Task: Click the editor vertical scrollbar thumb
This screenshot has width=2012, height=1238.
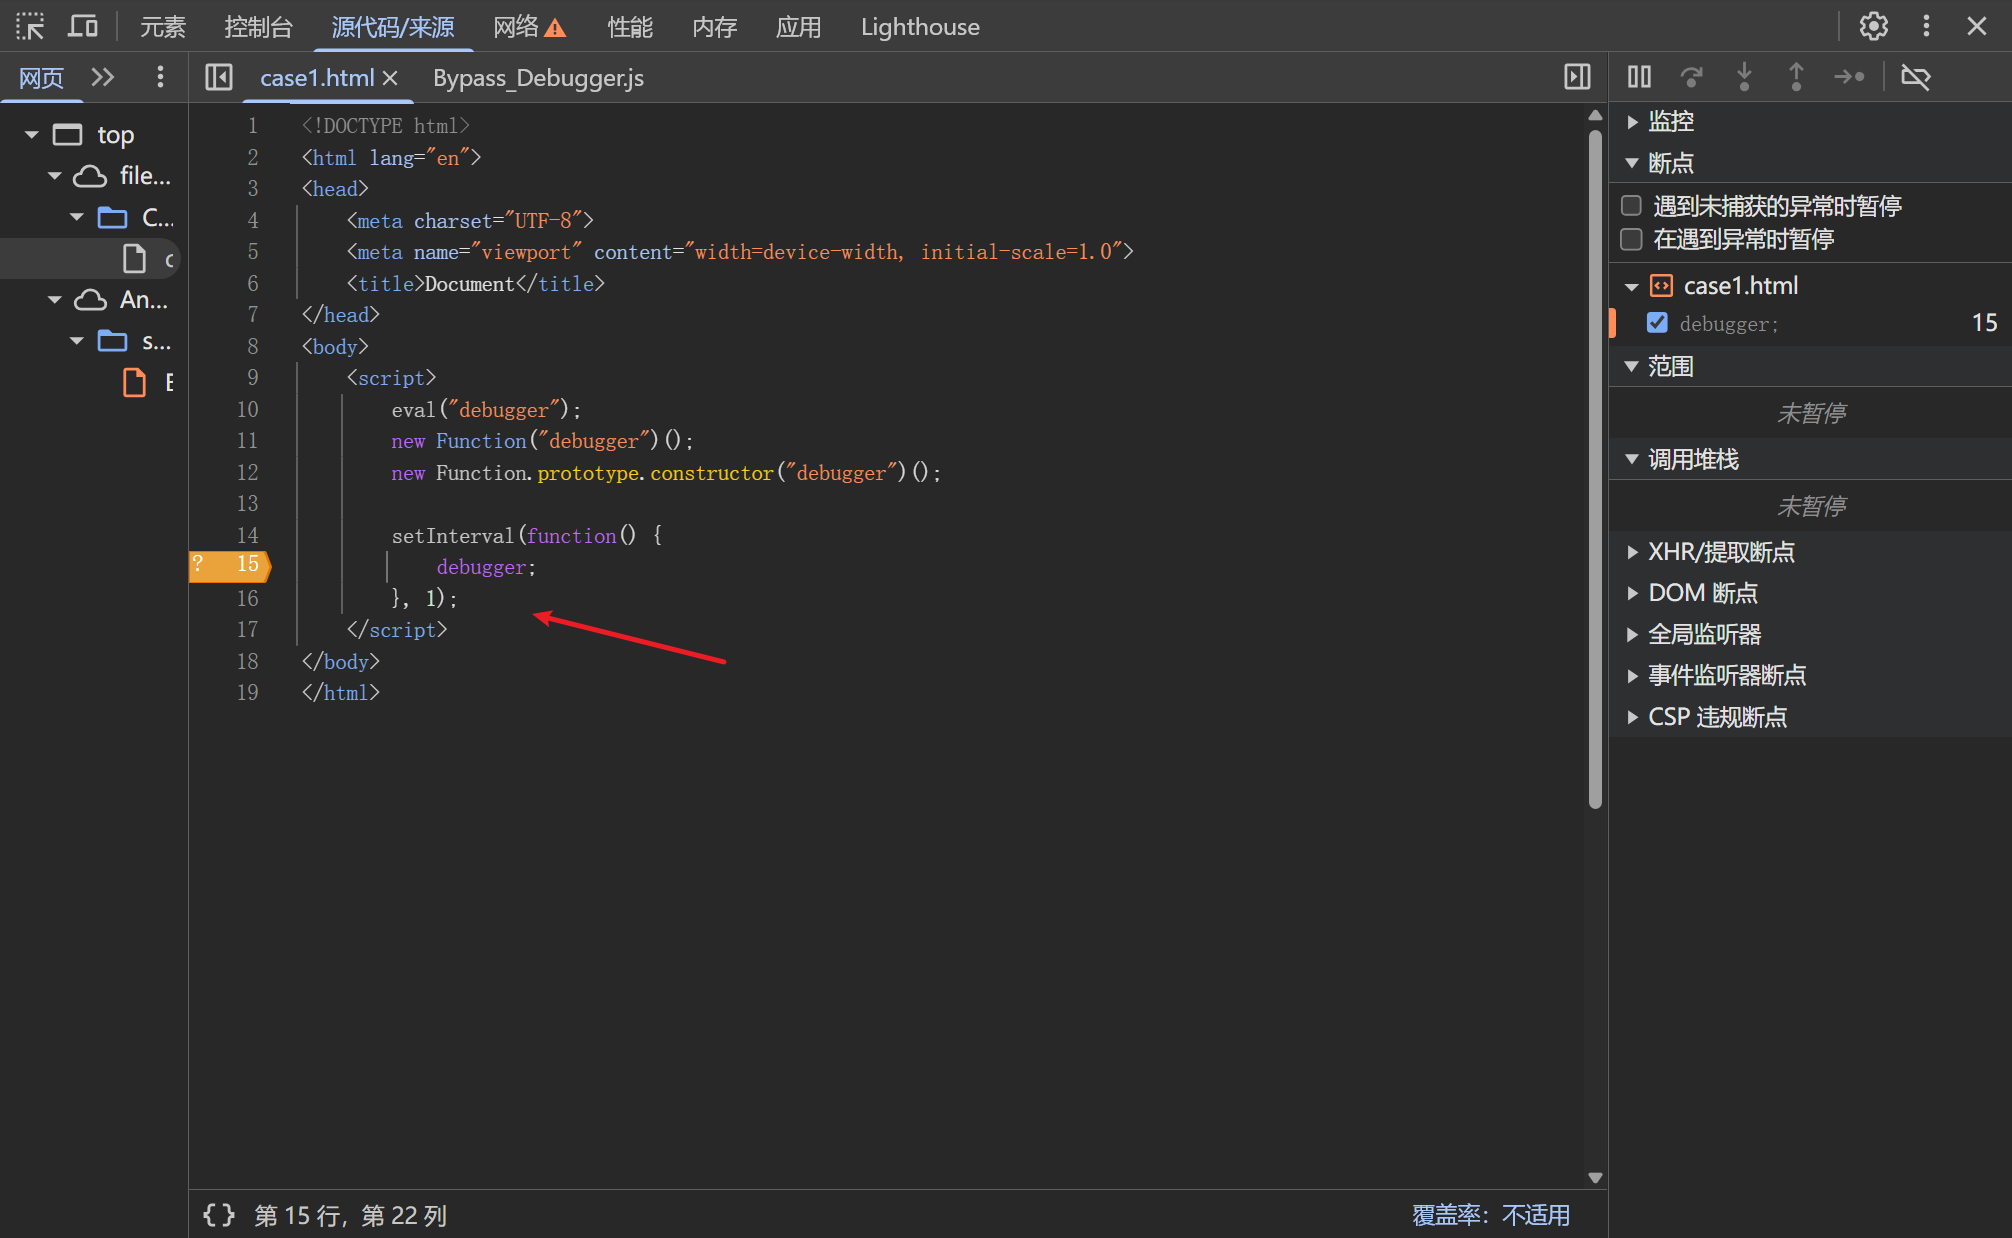Action: (x=1595, y=468)
